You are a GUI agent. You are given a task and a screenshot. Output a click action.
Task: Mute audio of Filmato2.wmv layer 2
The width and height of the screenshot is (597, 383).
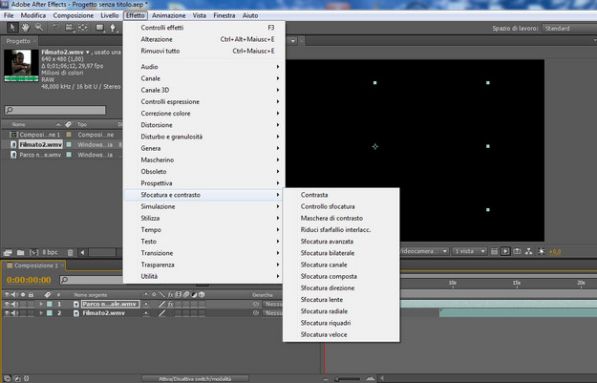click(x=14, y=313)
